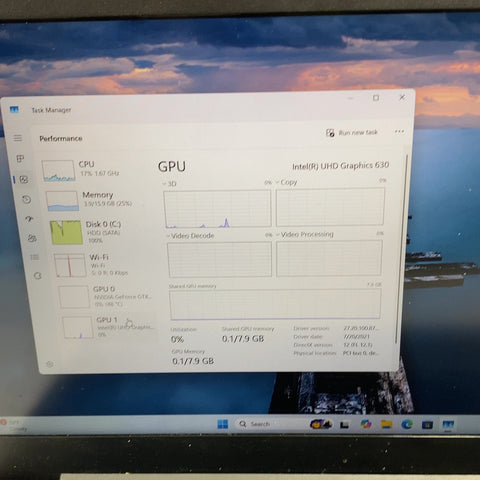This screenshot has width=480, height=480.
Task: Click the Physical location value
Action: pyautogui.click(x=361, y=353)
